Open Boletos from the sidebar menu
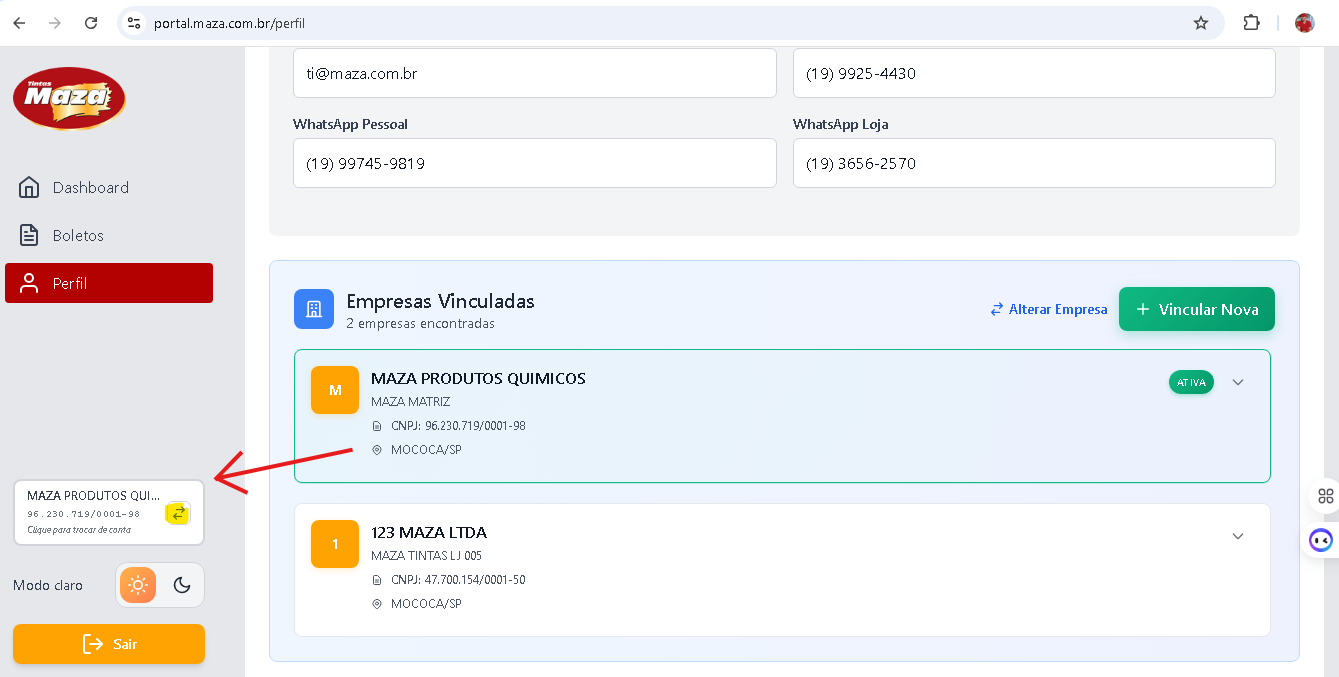Viewport: 1339px width, 677px height. pos(78,236)
